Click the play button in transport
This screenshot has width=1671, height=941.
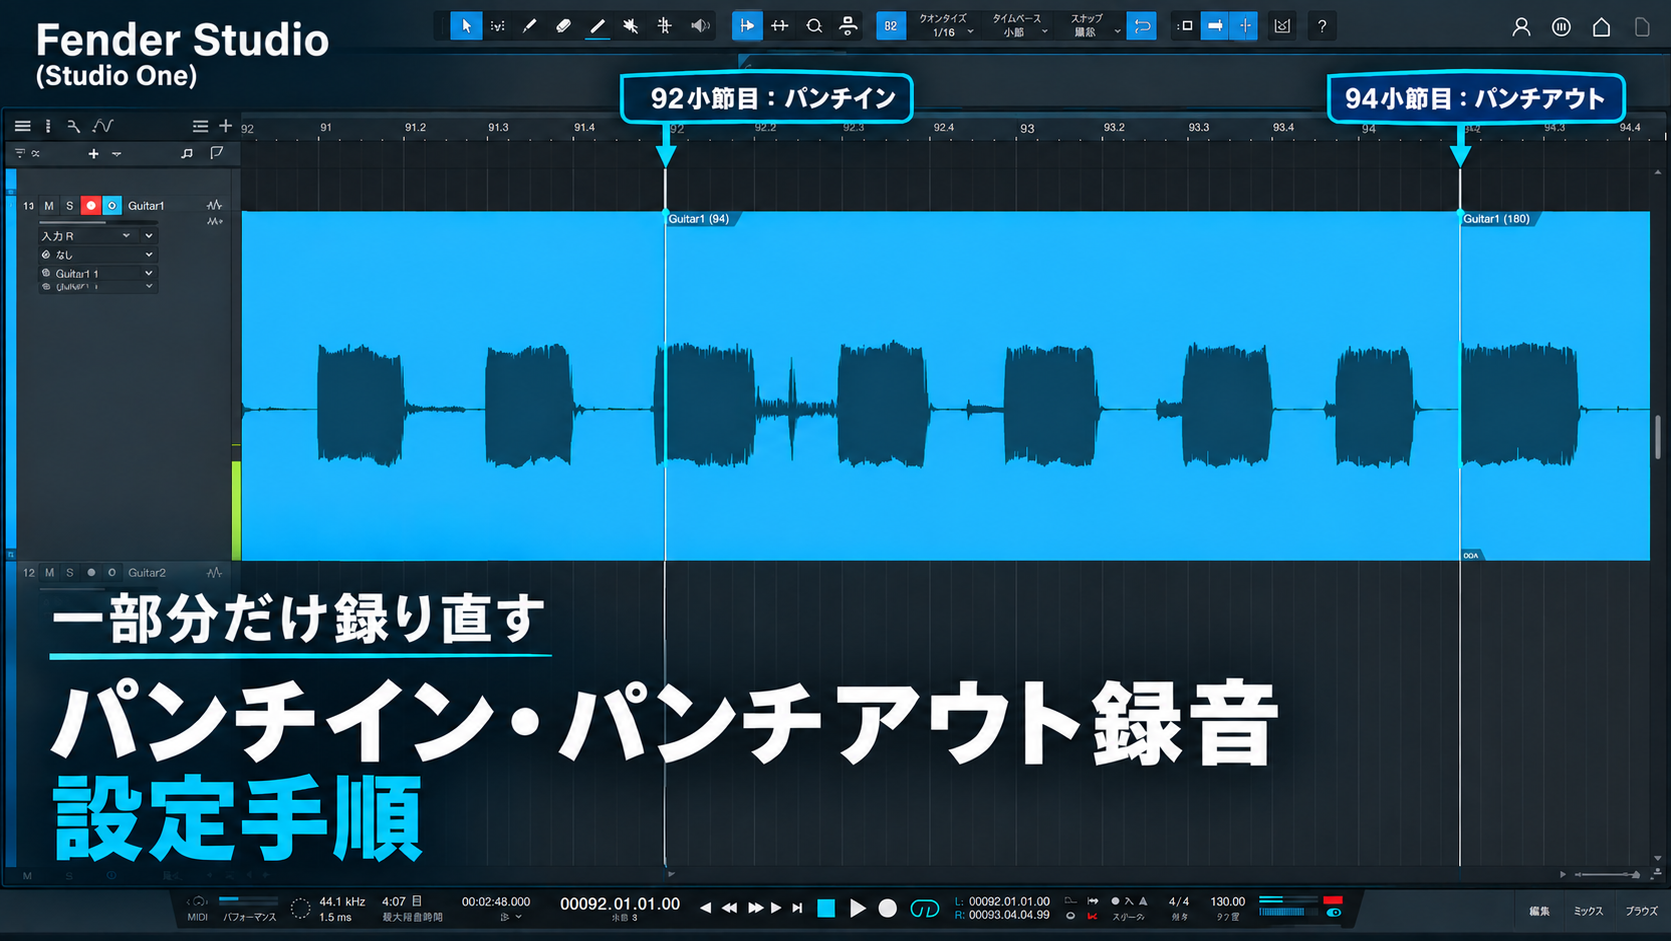[857, 908]
